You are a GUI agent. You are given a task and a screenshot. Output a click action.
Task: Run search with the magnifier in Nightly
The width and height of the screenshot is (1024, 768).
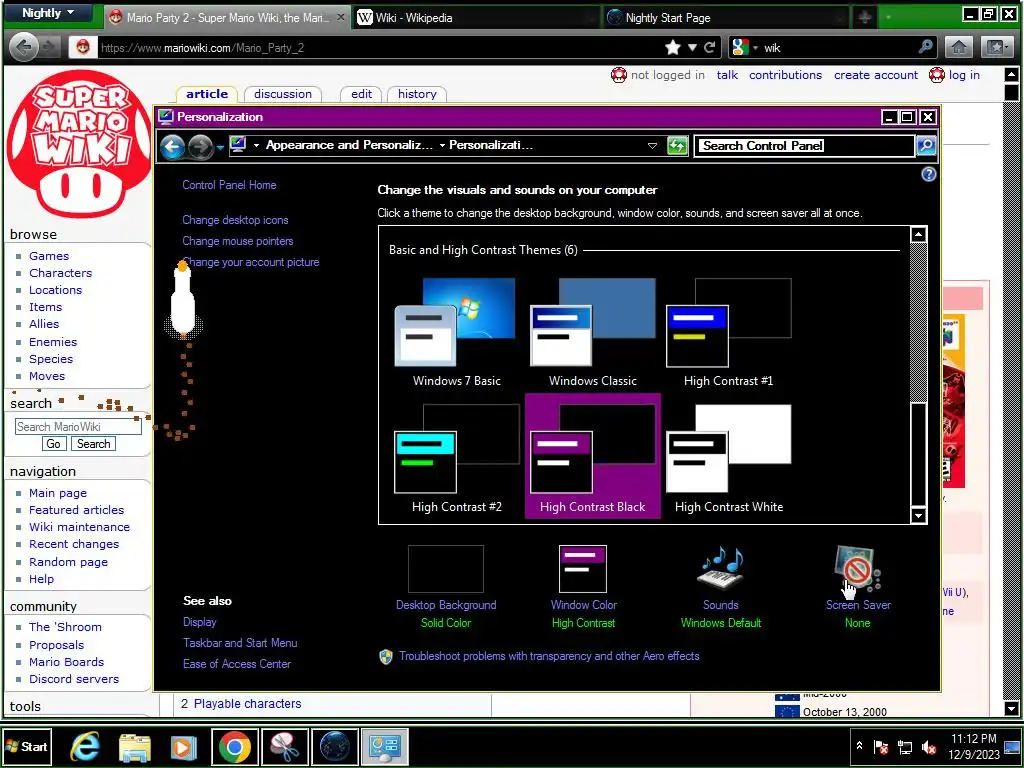(x=925, y=47)
